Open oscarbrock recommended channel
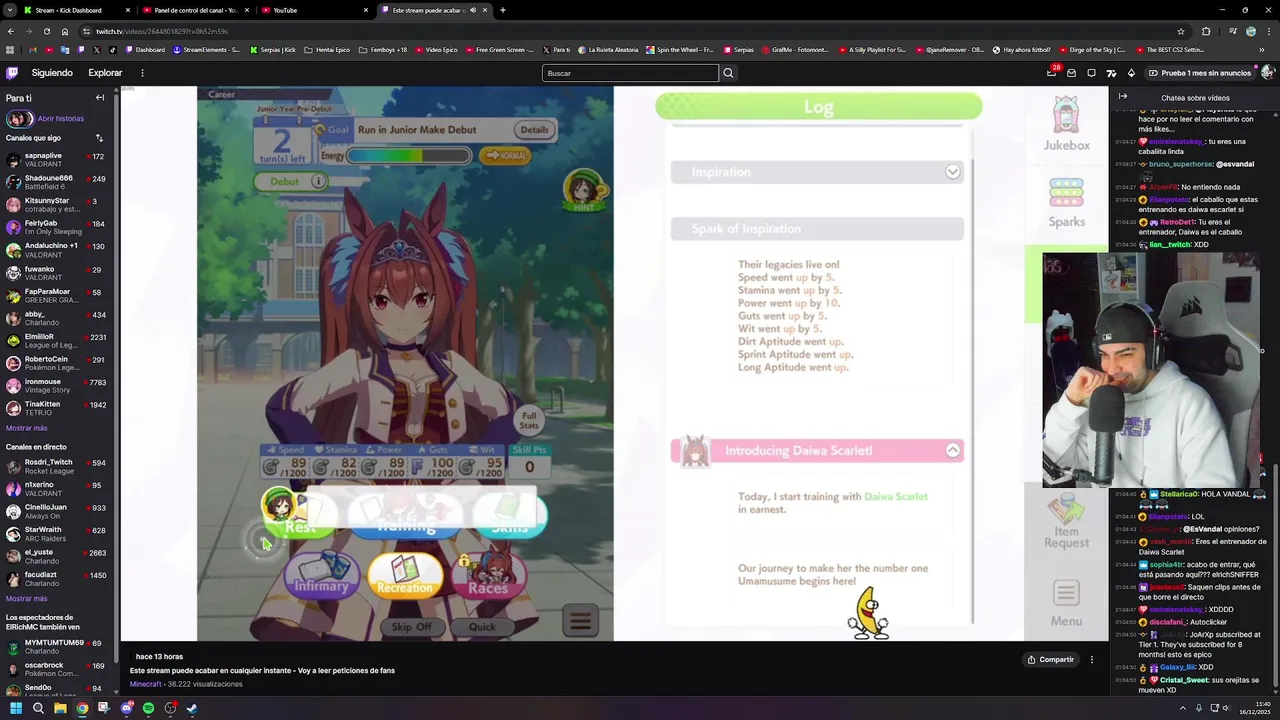This screenshot has height=720, width=1280. point(56,669)
